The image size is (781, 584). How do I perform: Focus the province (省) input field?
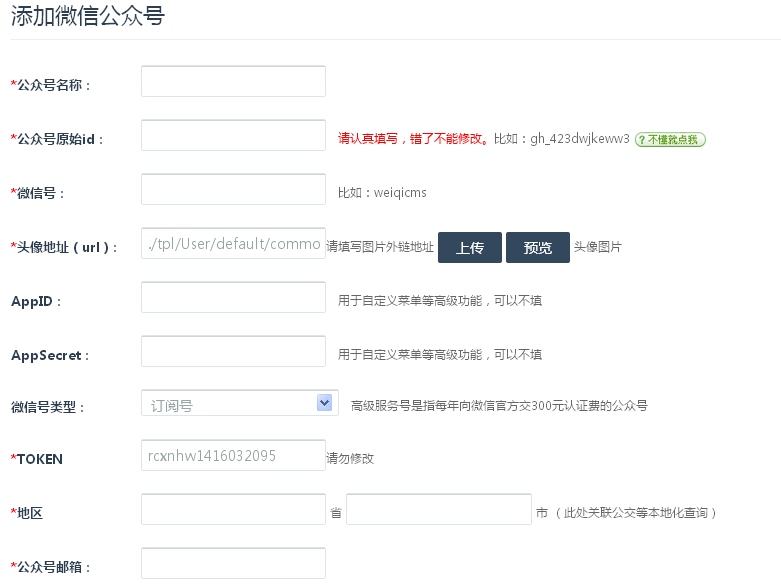pyautogui.click(x=233, y=509)
